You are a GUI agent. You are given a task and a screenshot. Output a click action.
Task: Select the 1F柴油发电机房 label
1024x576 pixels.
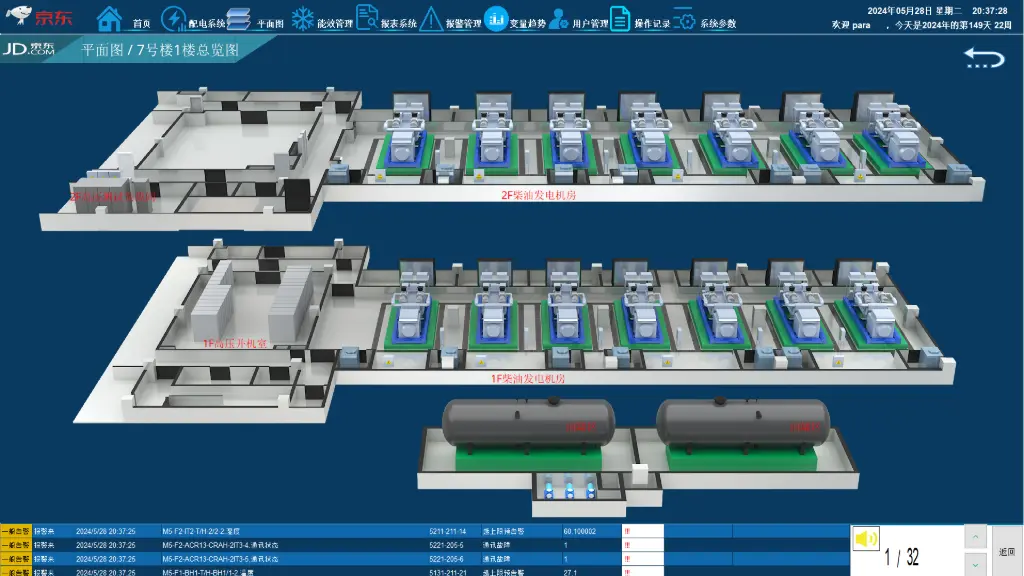coord(527,379)
